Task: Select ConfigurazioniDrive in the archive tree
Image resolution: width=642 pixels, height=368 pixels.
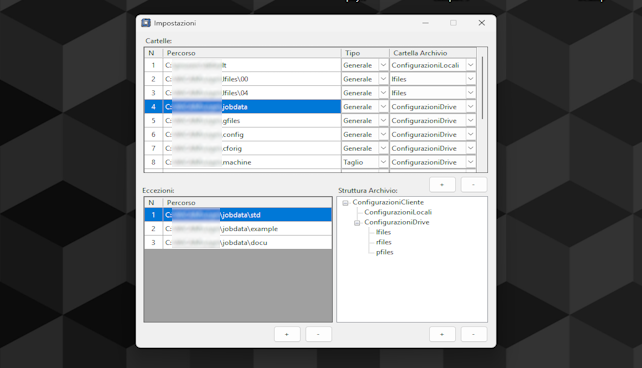Action: point(397,222)
